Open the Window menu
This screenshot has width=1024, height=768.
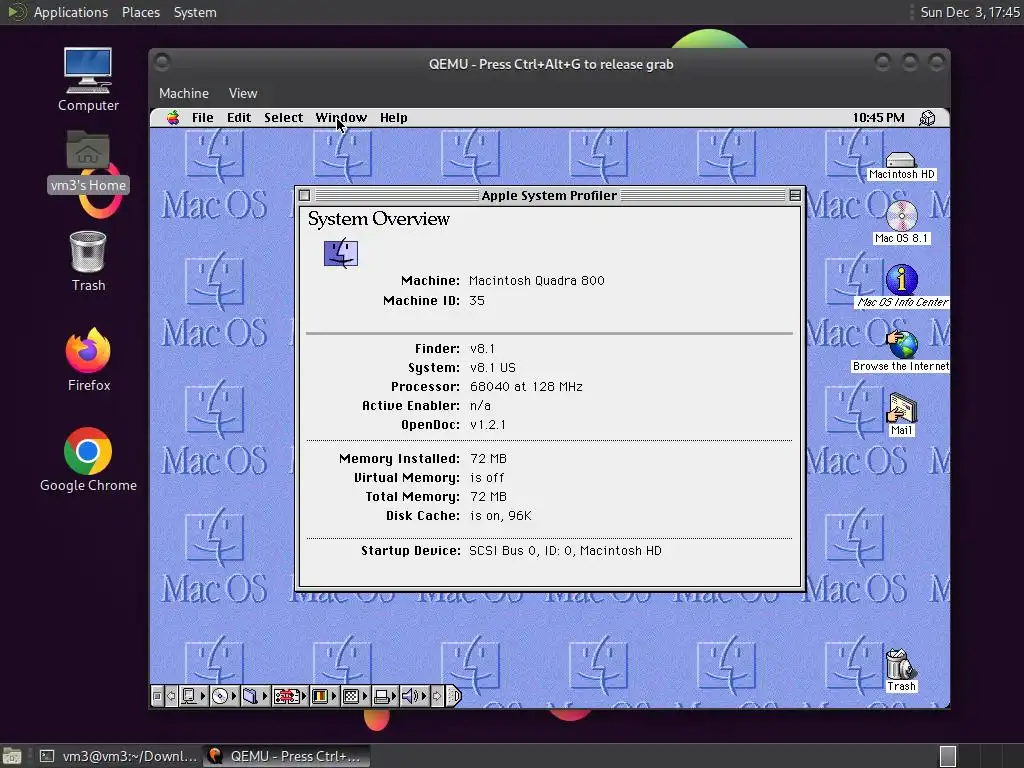341,118
